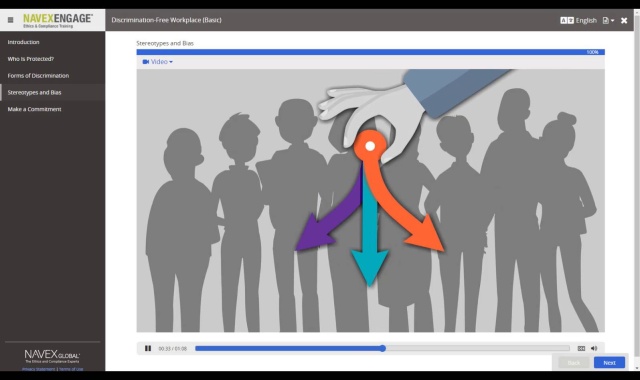The height and width of the screenshot is (380, 640).
Task: Click the video camera icon
Action: click(x=146, y=62)
